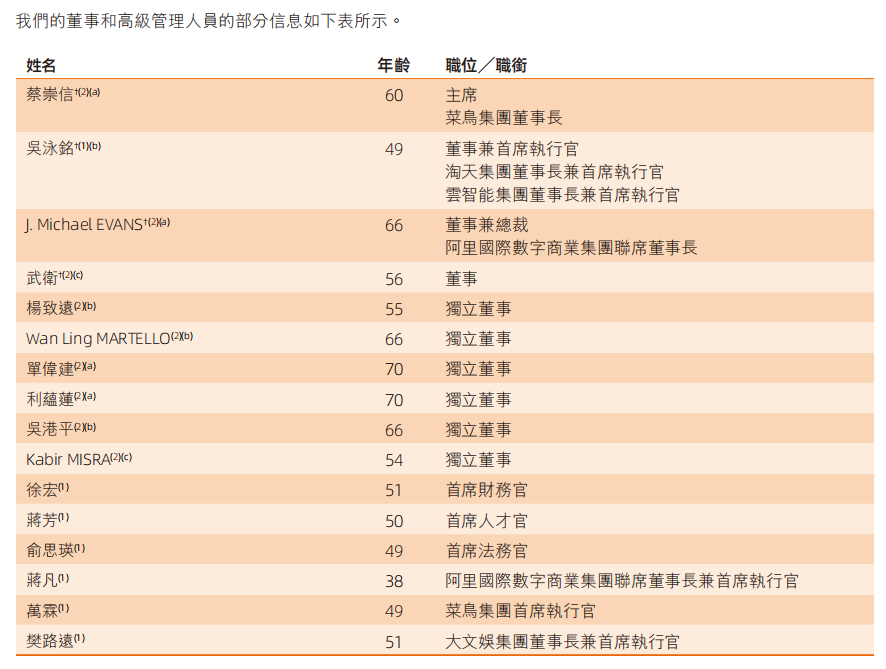Click 阿里國際數字商業集團聯席董事長兼首席執行官 title
This screenshot has width=886, height=669.
[x=622, y=581]
